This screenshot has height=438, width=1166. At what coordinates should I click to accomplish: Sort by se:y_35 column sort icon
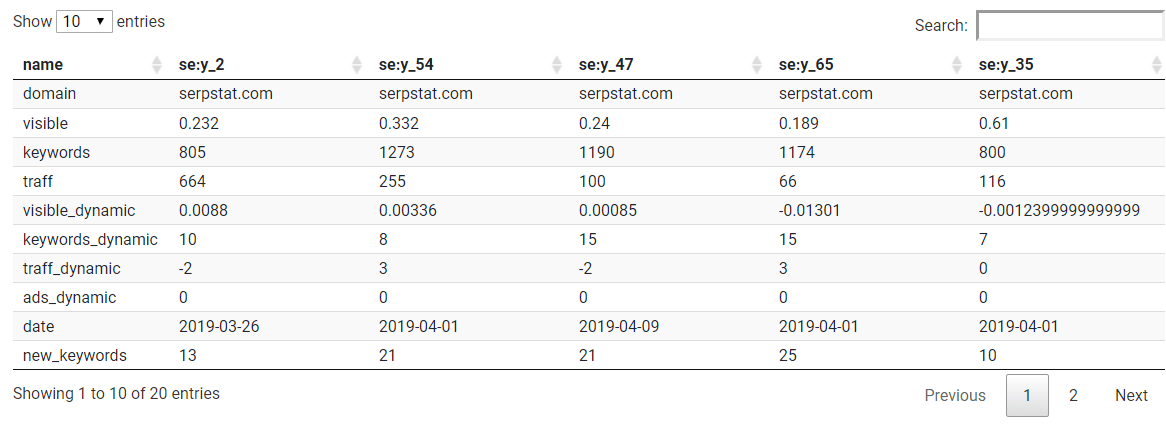click(1156, 65)
